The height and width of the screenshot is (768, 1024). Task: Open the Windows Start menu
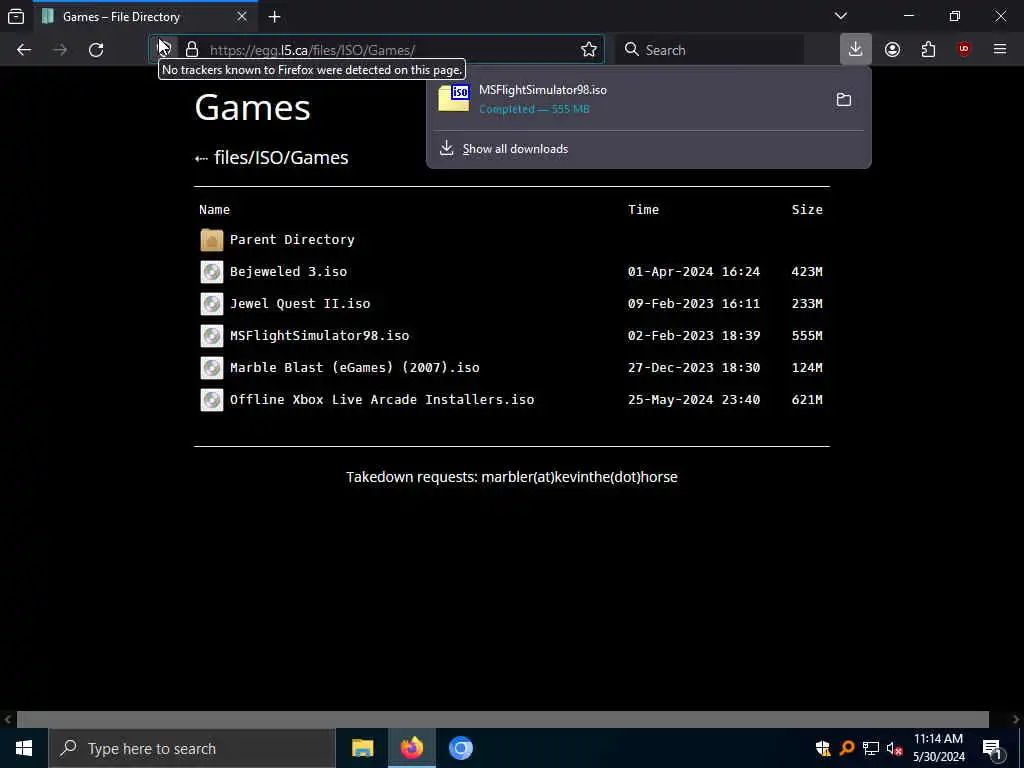pyautogui.click(x=24, y=748)
